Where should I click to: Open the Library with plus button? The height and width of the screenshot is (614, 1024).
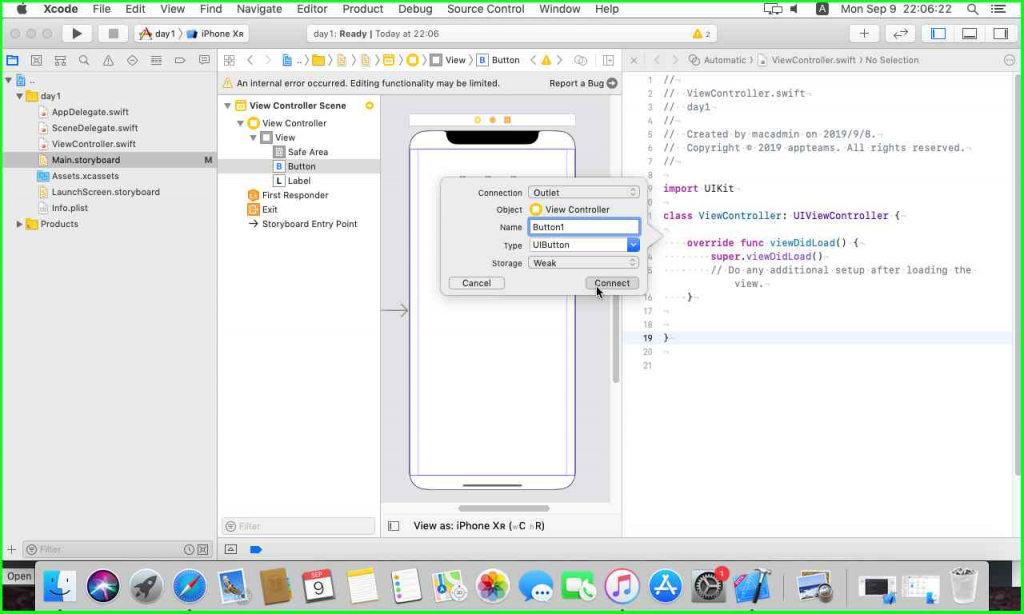[865, 33]
